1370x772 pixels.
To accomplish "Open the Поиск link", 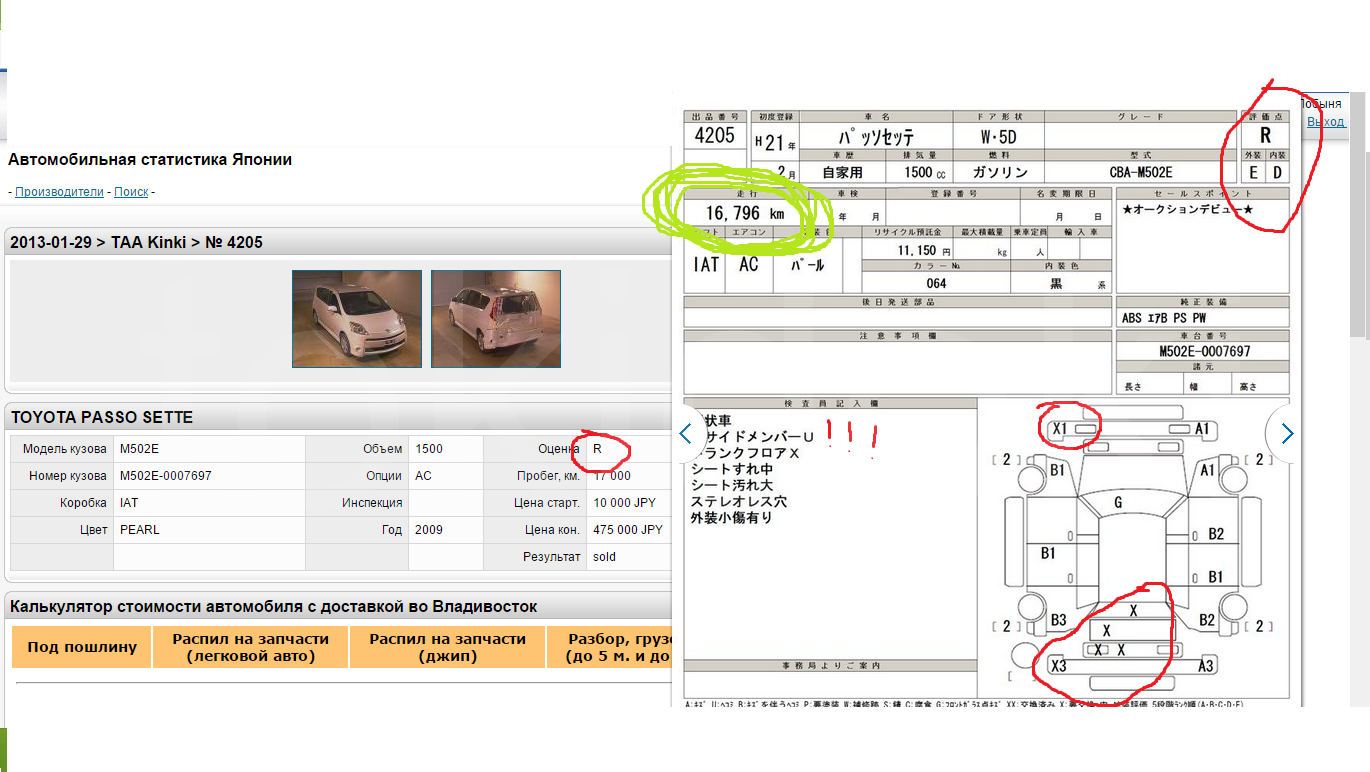I will [131, 192].
